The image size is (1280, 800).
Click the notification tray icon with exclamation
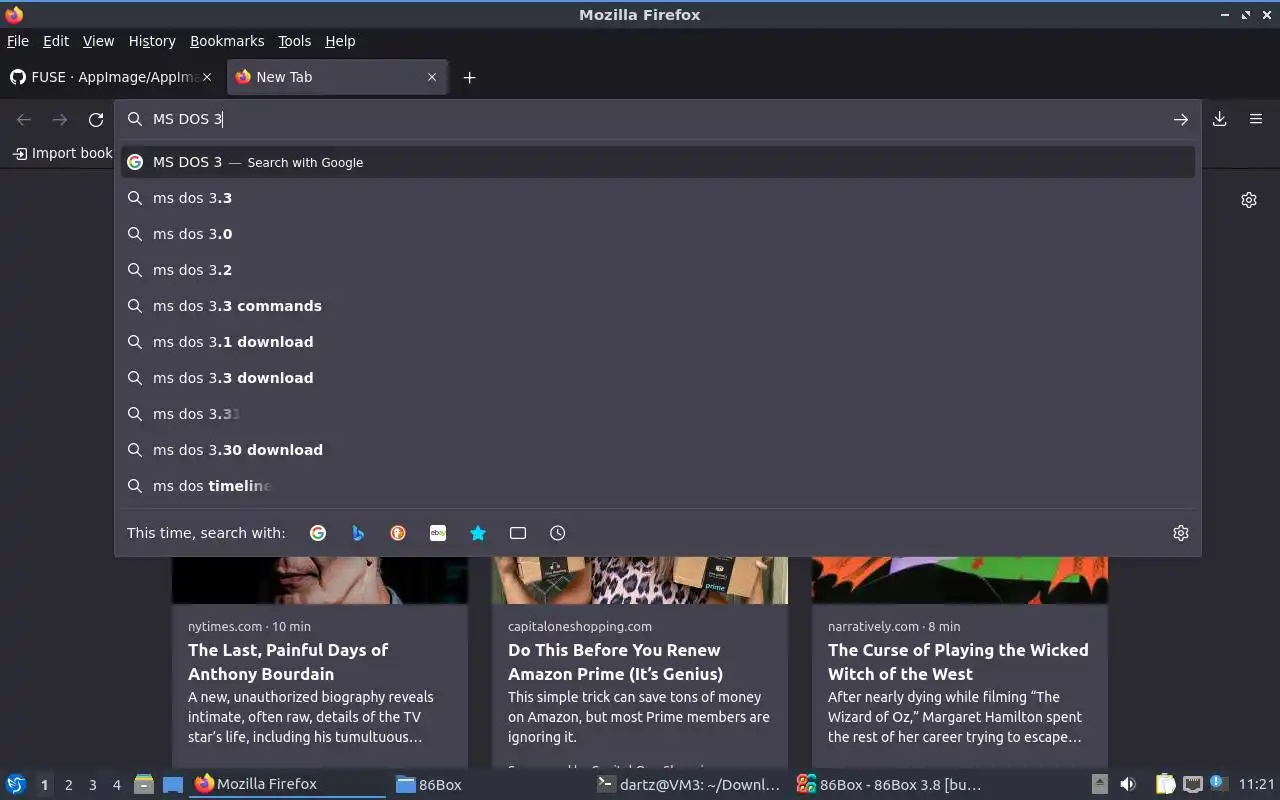(x=1217, y=783)
